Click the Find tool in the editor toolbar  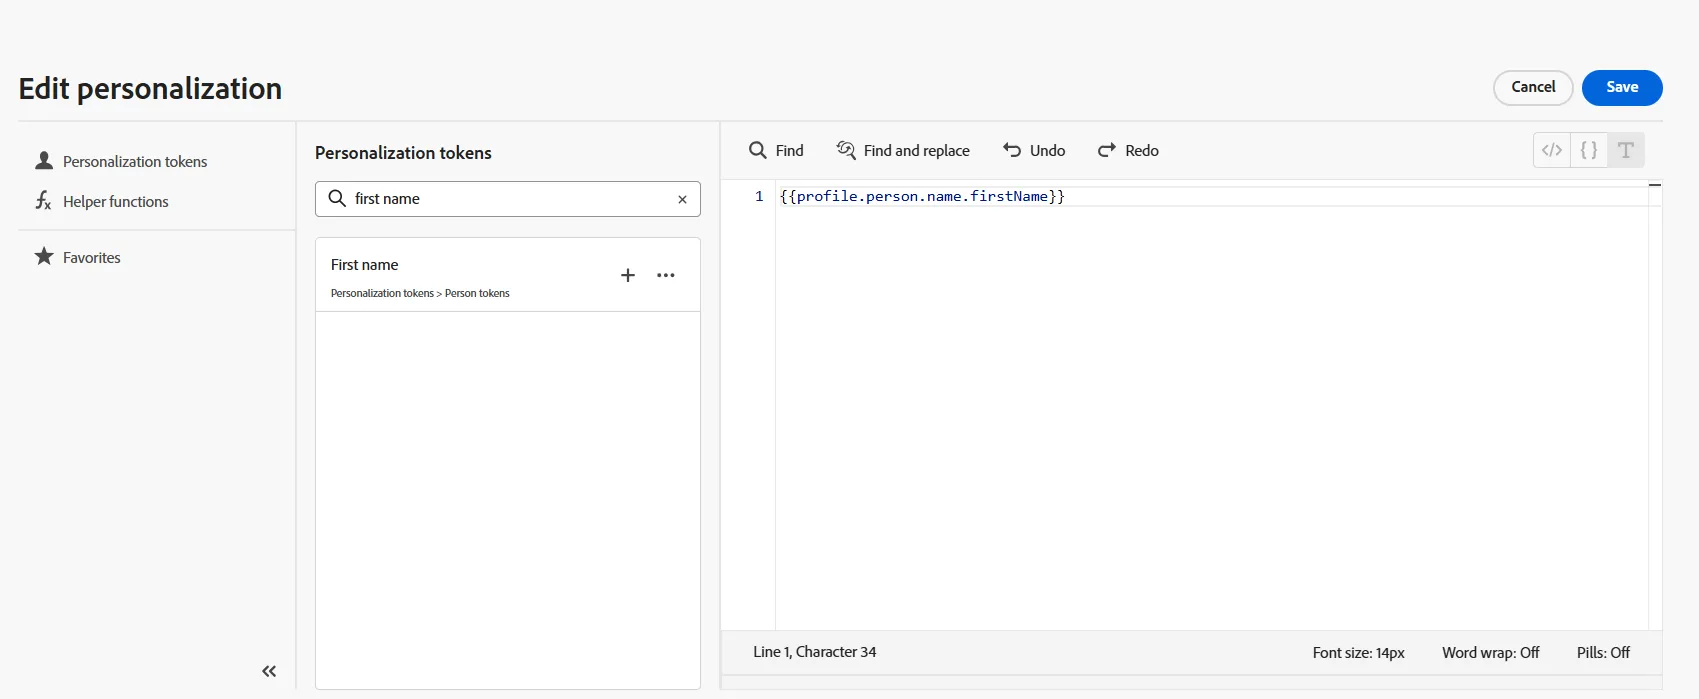(776, 150)
